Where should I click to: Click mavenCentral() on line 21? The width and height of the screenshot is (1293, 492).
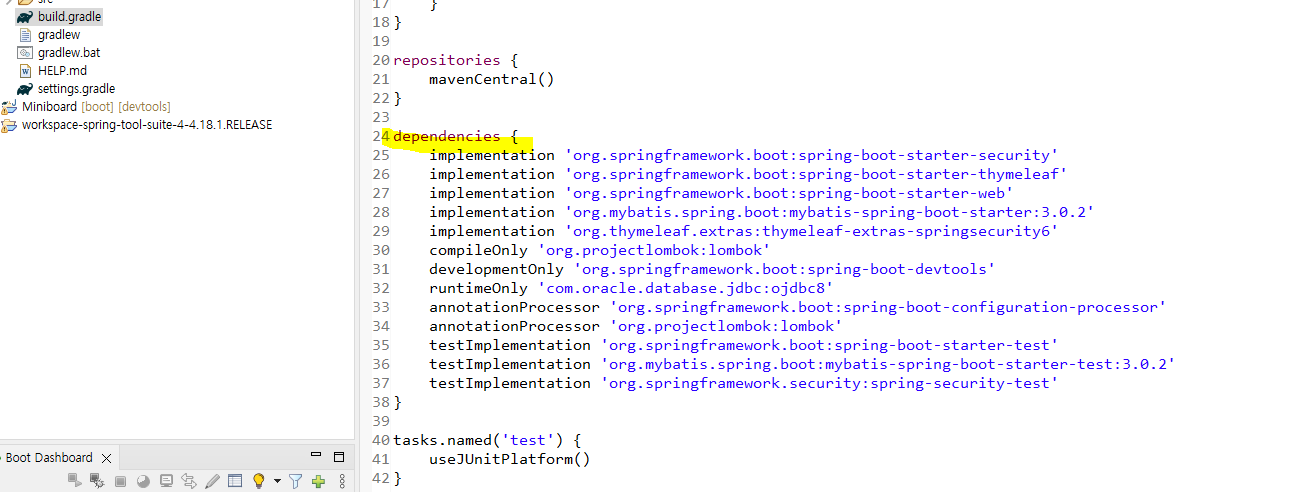[x=491, y=79]
